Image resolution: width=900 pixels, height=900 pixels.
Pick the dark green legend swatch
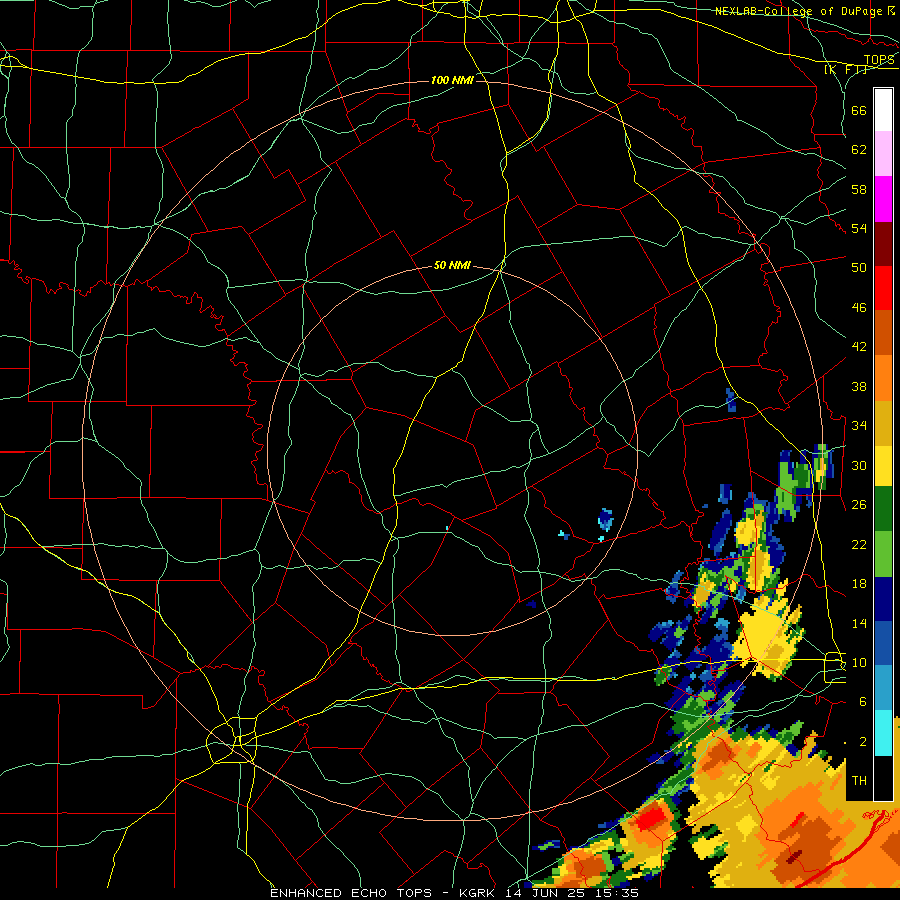(883, 509)
